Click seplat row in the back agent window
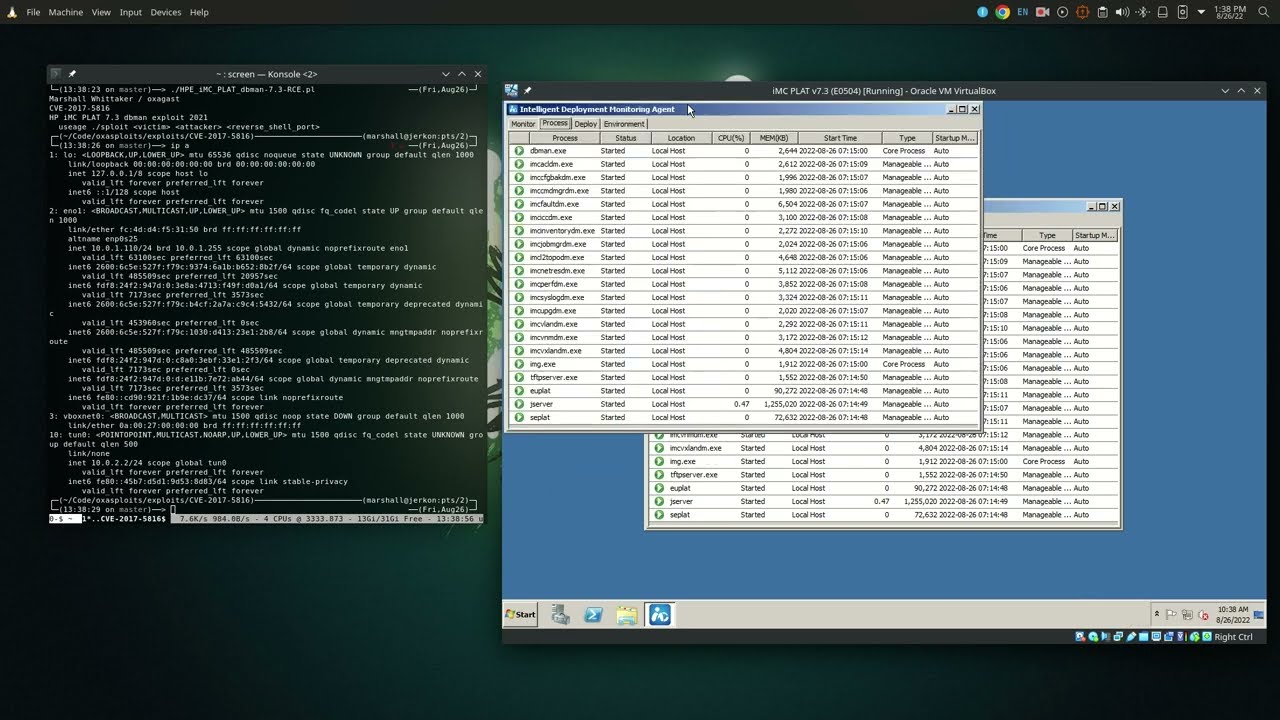The image size is (1280, 720). point(884,515)
